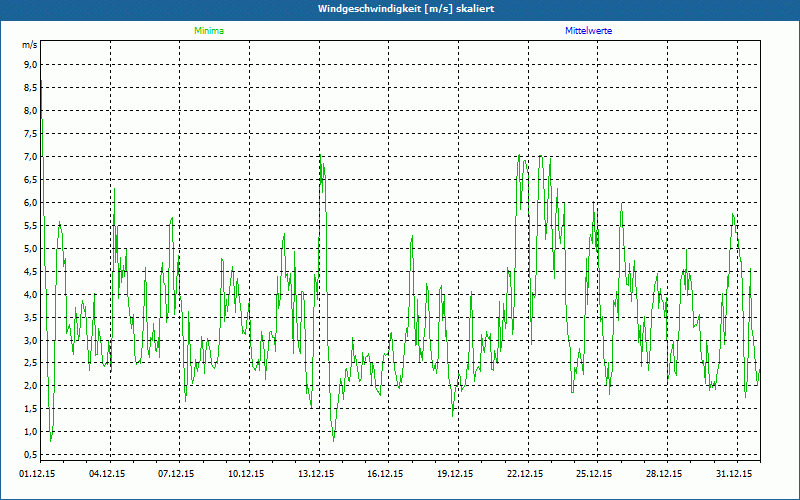
Task: Click the 3,5 y-axis value
Action: pyautogui.click(x=31, y=318)
